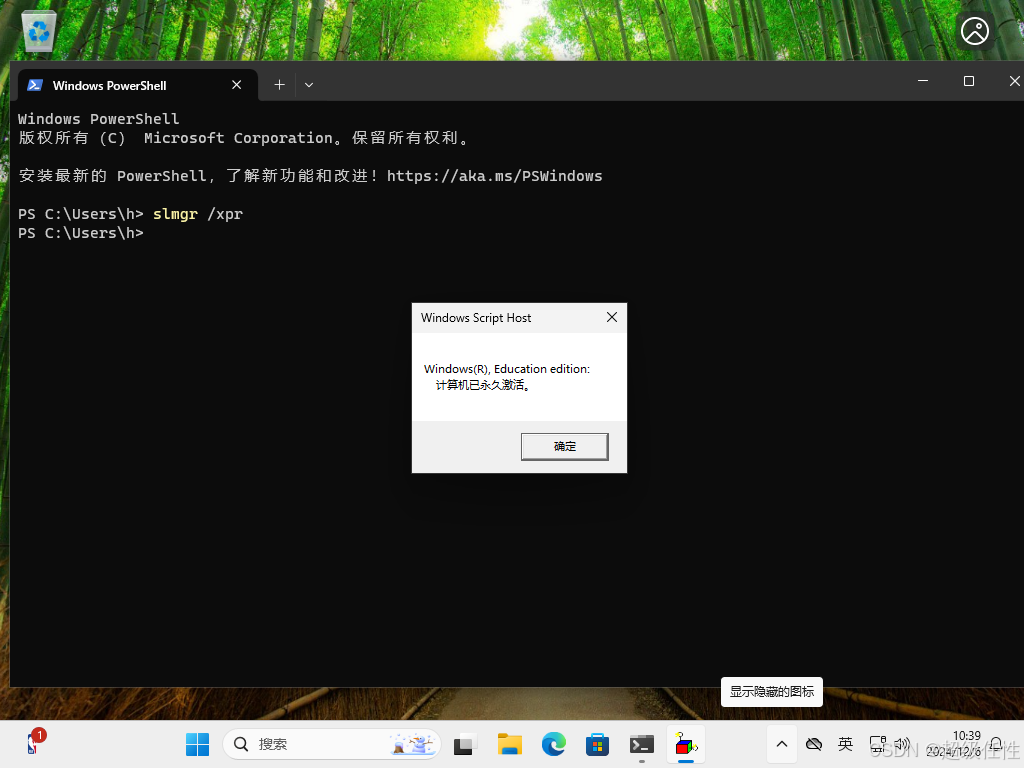Screen dimensions: 1024x768
Task: Open Task View from taskbar
Action: 464,744
